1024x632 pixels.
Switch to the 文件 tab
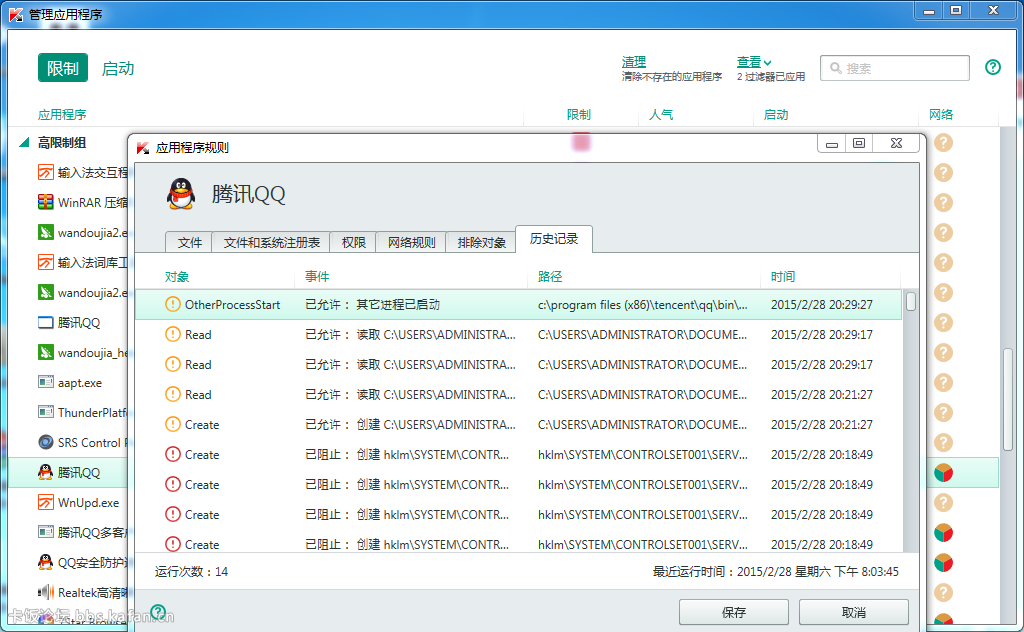pyautogui.click(x=189, y=242)
